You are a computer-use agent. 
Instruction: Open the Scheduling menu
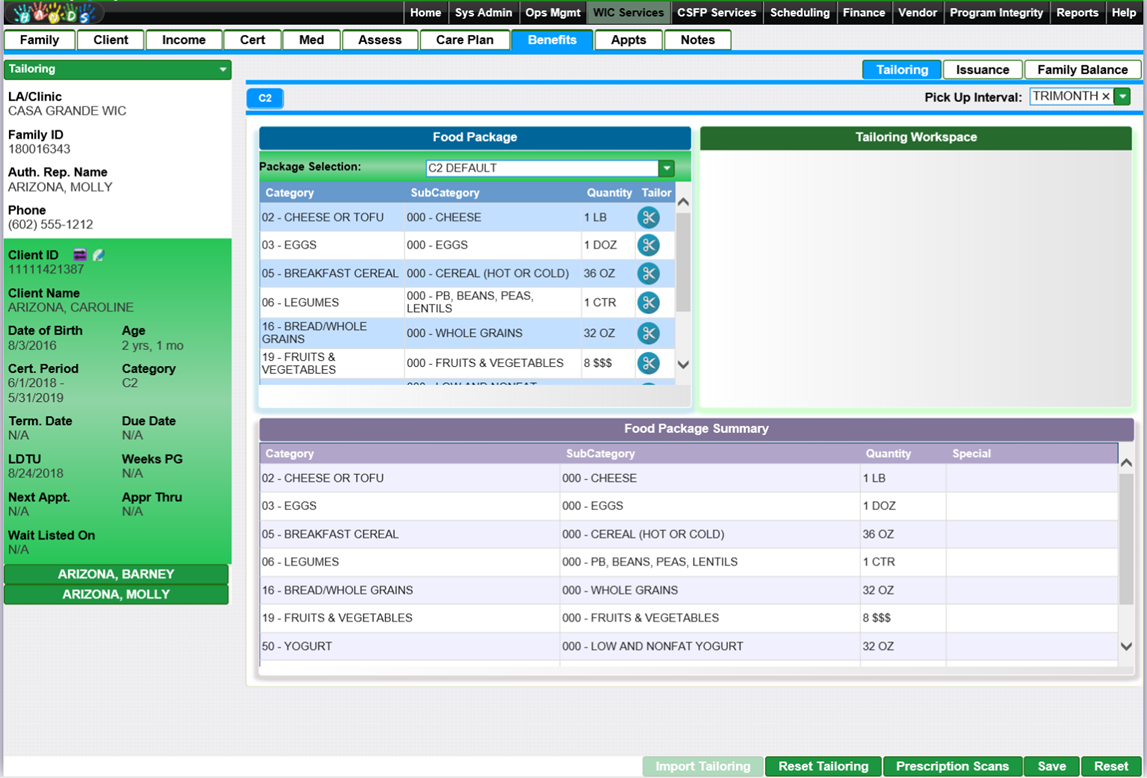click(x=799, y=13)
